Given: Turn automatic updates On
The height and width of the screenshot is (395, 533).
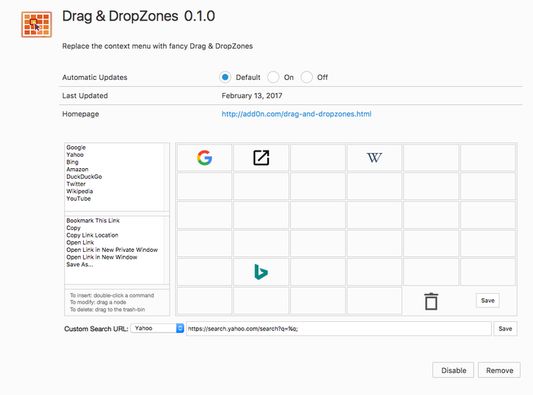Looking at the screenshot, I should [x=273, y=77].
